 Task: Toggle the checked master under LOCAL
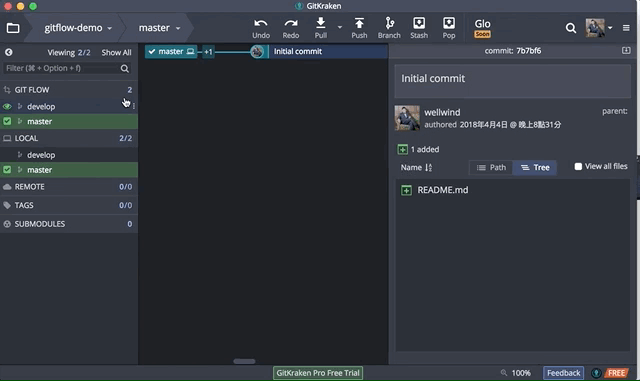coord(7,169)
